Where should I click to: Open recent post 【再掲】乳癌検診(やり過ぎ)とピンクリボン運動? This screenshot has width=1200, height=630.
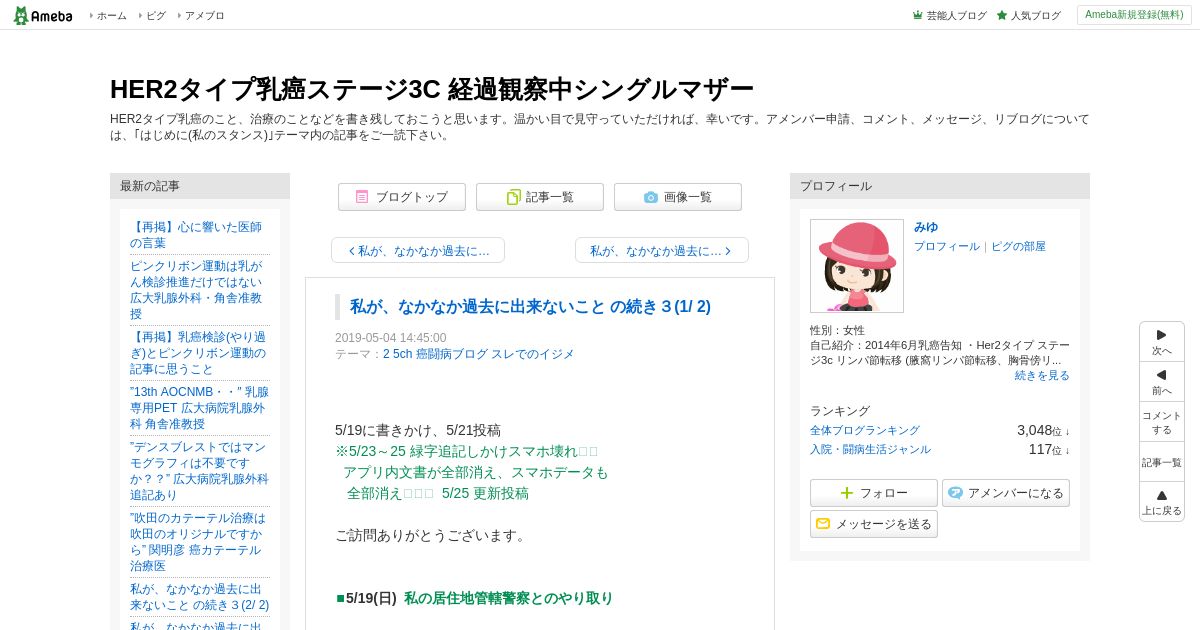click(x=198, y=353)
